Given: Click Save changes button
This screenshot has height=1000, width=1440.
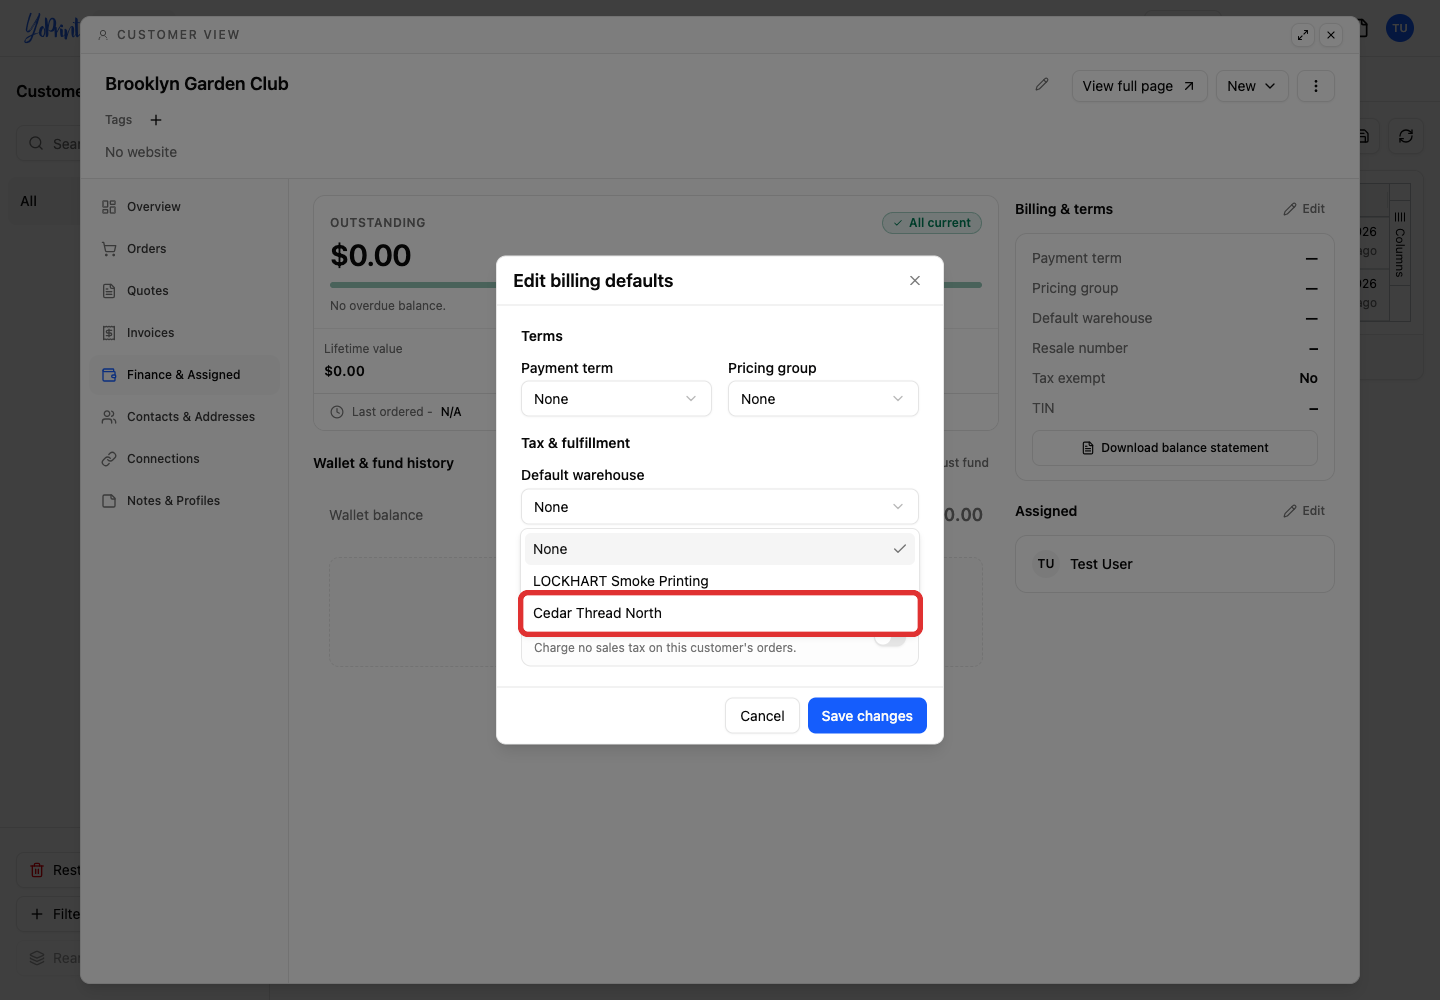Looking at the screenshot, I should click(867, 716).
